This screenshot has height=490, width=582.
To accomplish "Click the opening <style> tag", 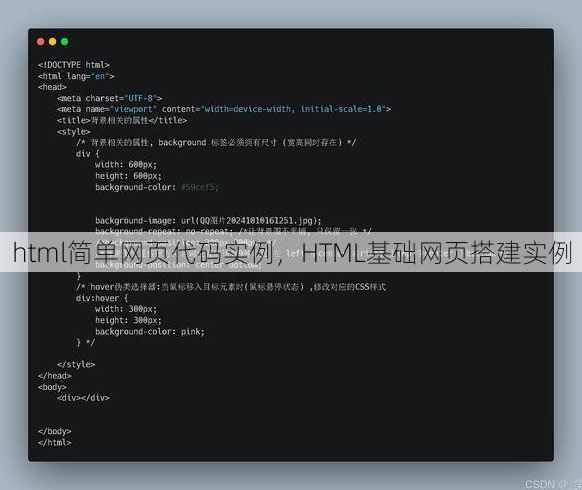I will 73,131.
